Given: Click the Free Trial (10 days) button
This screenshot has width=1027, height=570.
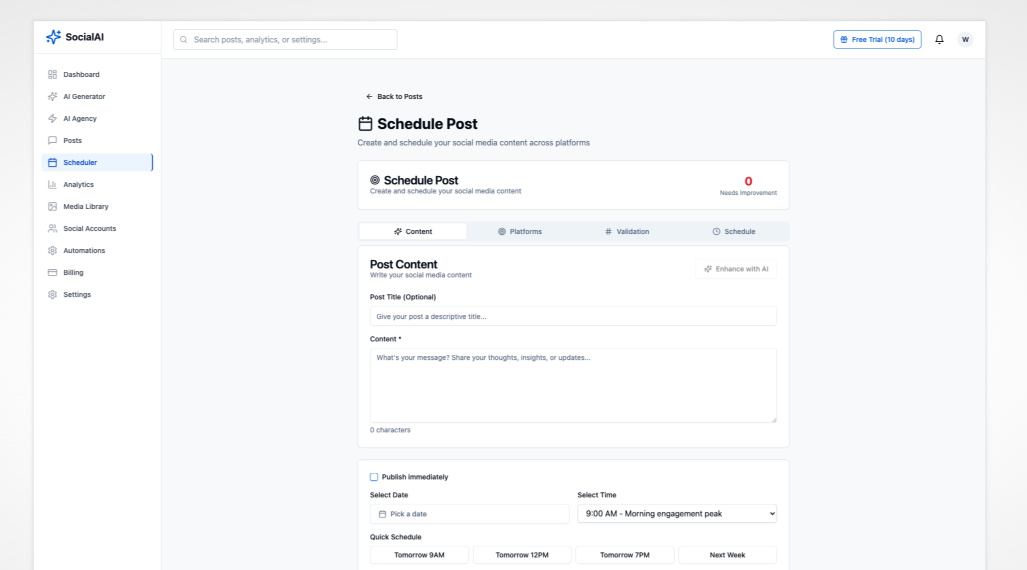Looking at the screenshot, I should tap(877, 40).
